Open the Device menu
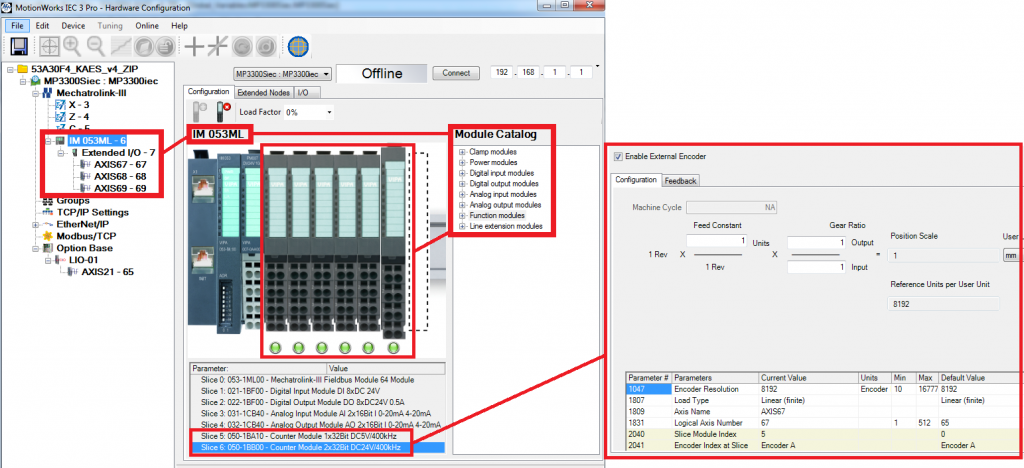This screenshot has height=468, width=1024. [73, 25]
